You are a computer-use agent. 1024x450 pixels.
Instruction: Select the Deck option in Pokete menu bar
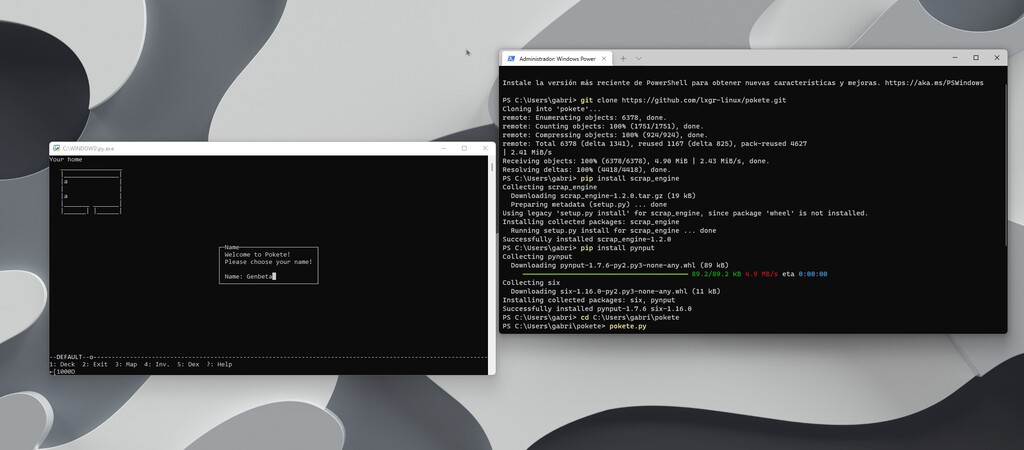pos(62,364)
